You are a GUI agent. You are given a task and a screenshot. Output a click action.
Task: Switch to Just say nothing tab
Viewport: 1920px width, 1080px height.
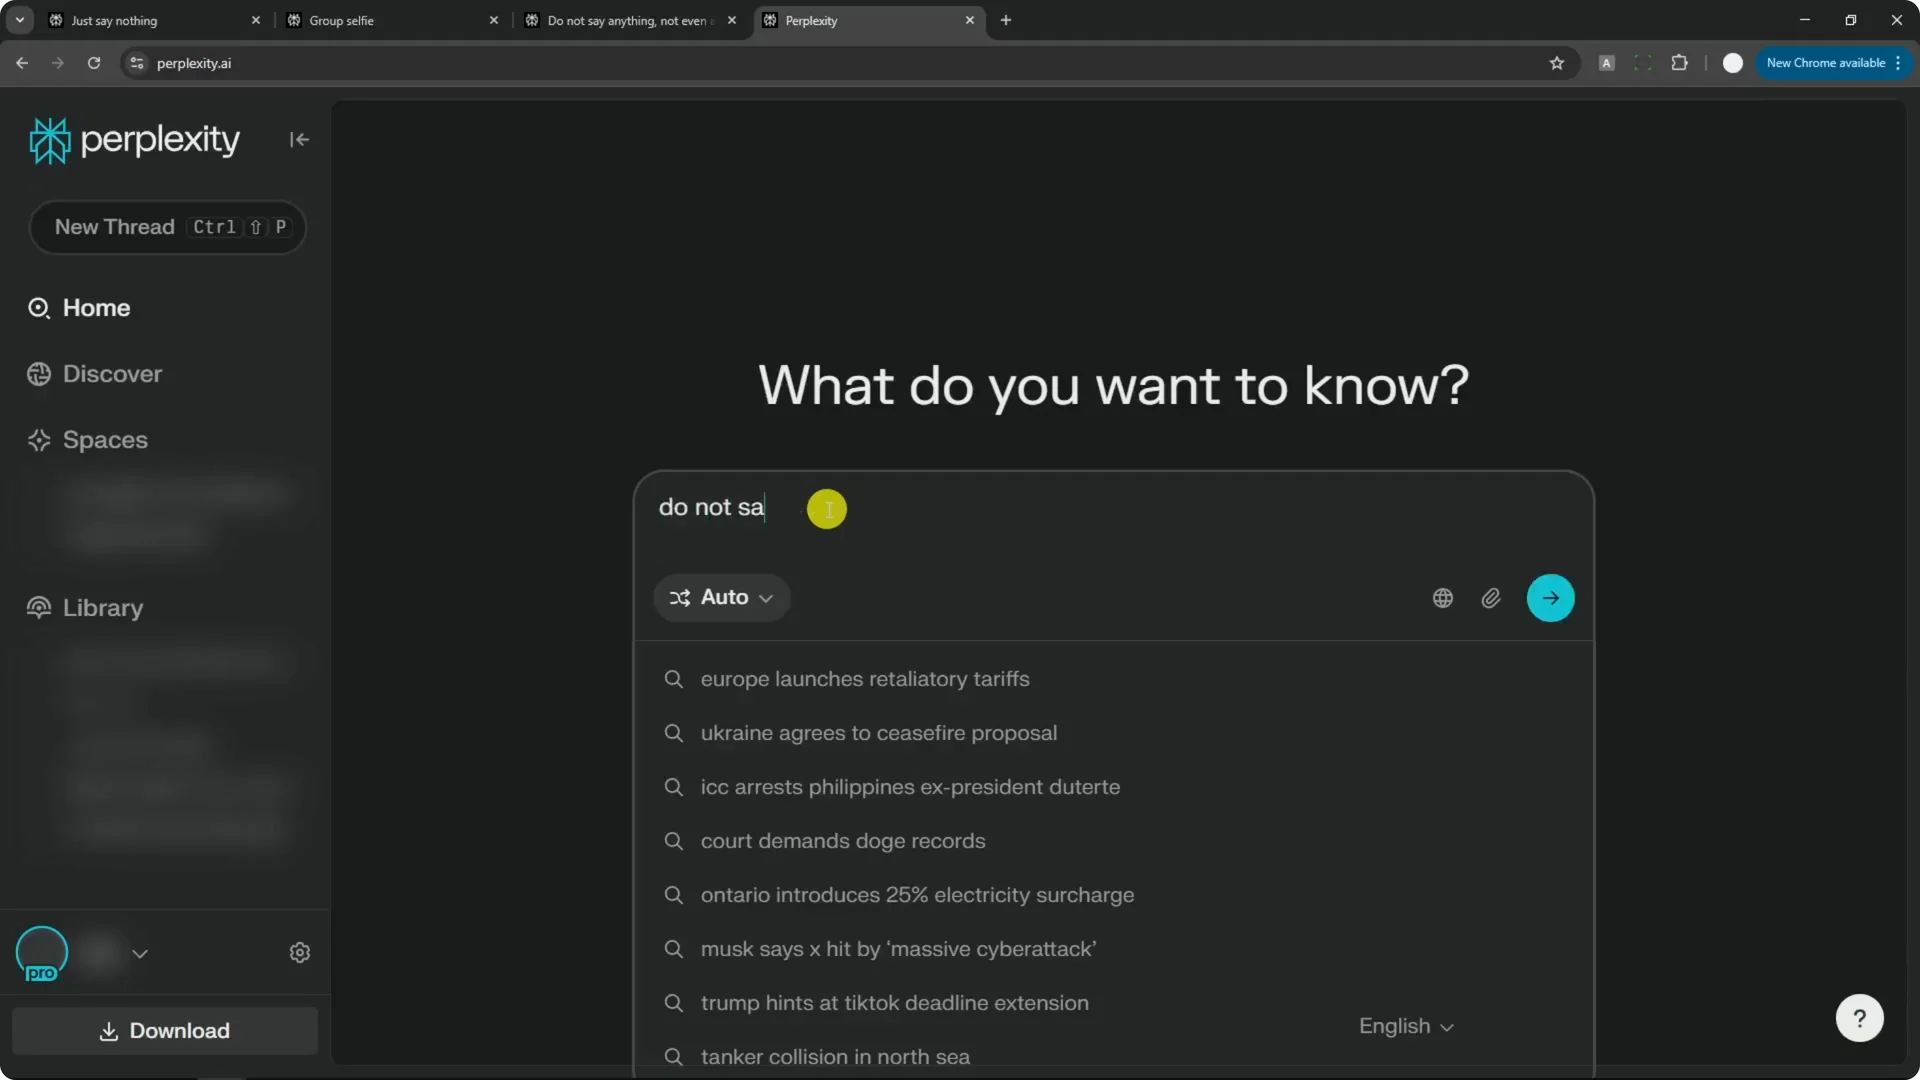(x=150, y=20)
